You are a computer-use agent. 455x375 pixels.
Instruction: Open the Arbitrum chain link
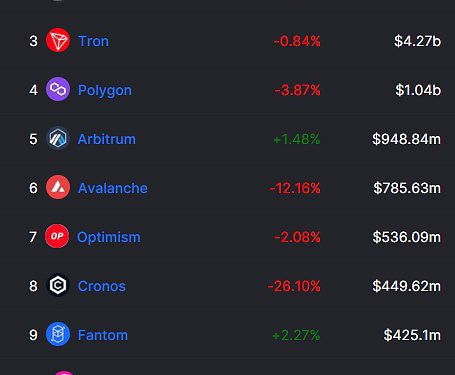pos(107,139)
